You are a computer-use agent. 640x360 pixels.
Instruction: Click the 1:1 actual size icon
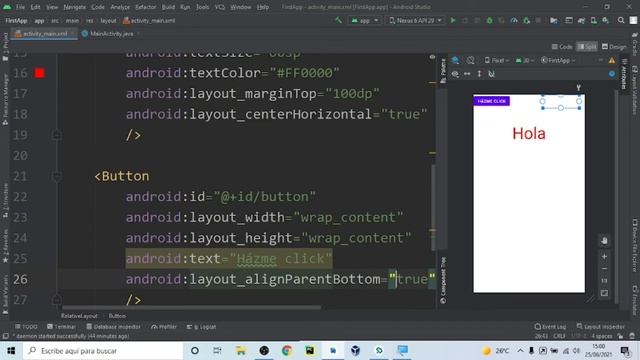tap(604, 281)
